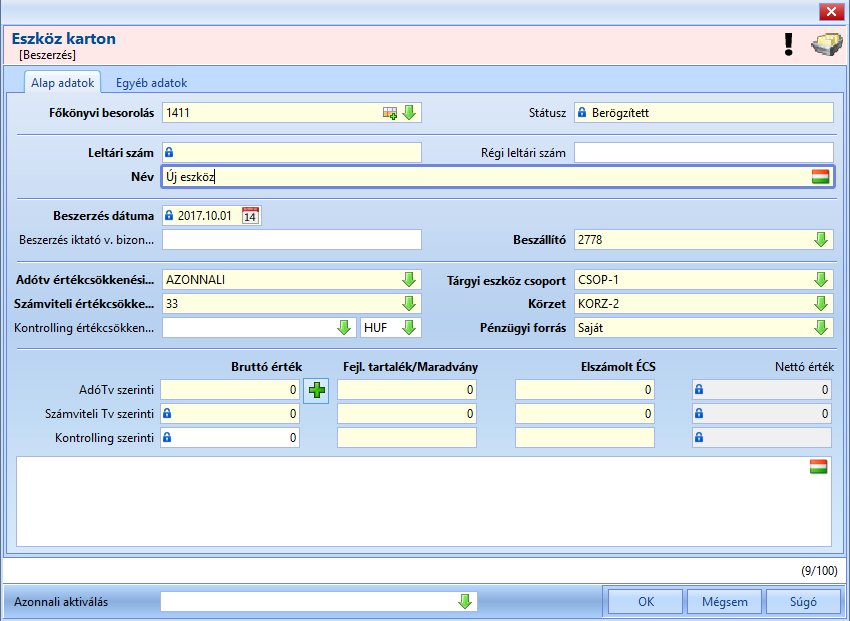850x621 pixels.
Task: Click the Nettó érték column header
Action: click(x=804, y=367)
